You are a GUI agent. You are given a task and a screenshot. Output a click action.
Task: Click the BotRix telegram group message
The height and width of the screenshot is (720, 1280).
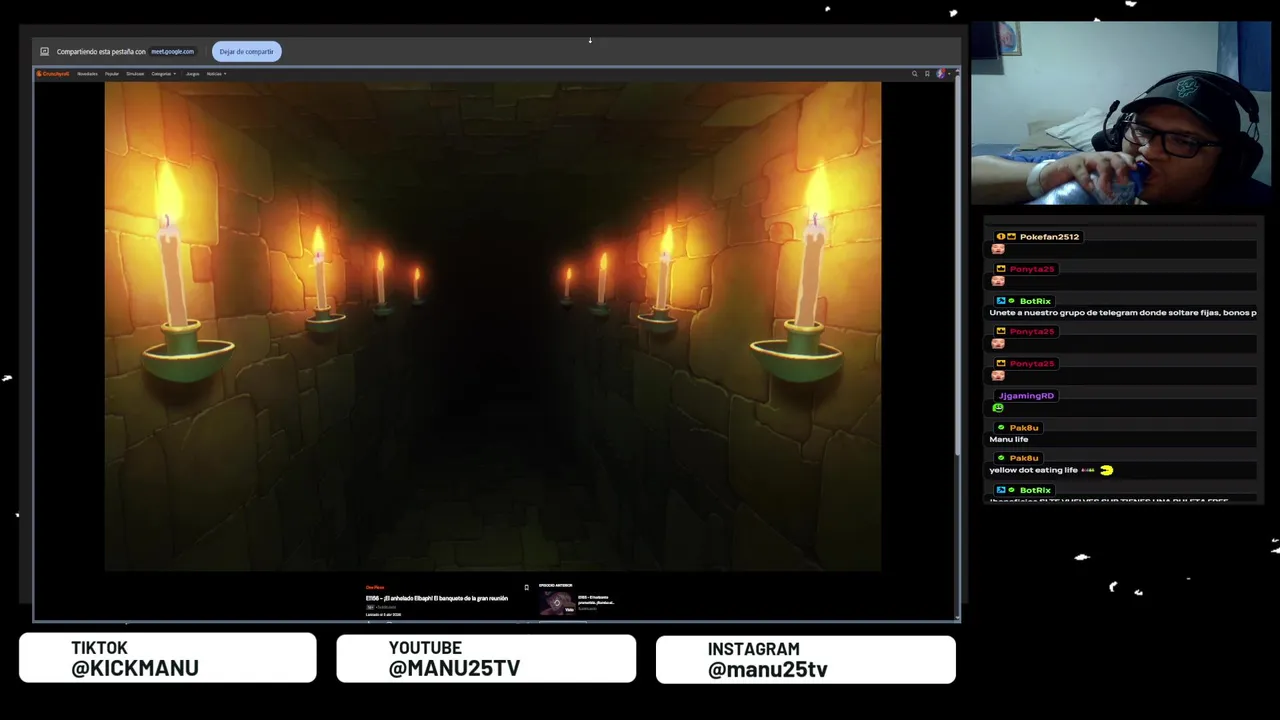[1122, 313]
